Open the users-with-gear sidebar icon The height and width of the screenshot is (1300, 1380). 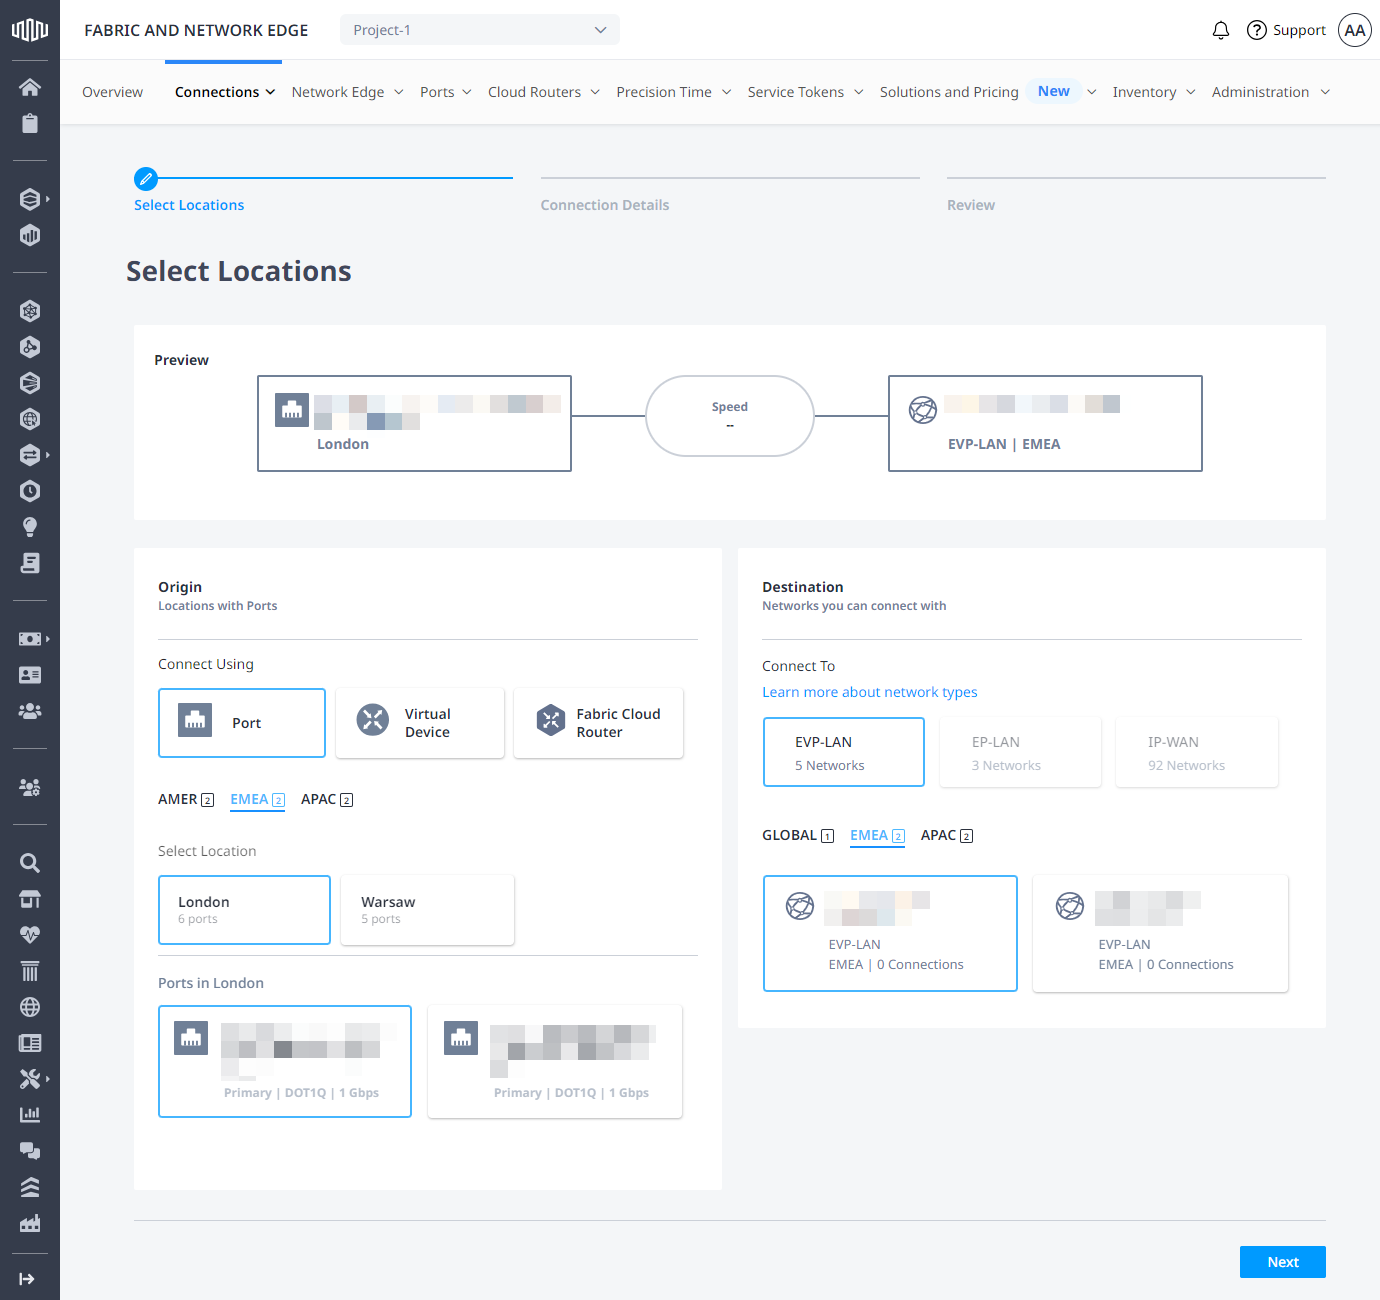point(30,787)
